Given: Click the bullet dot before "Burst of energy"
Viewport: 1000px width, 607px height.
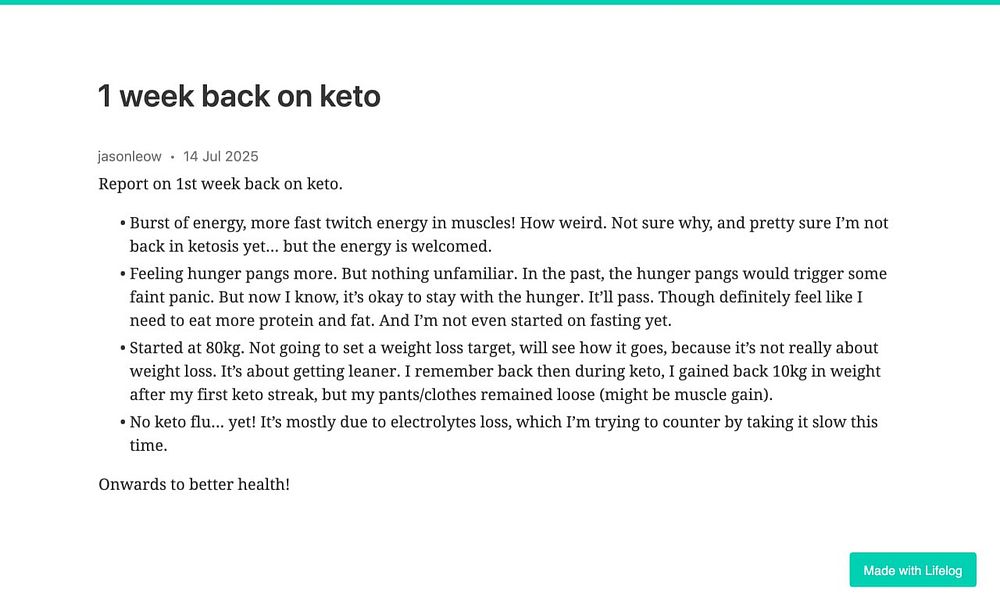Looking at the screenshot, I should click(122, 223).
